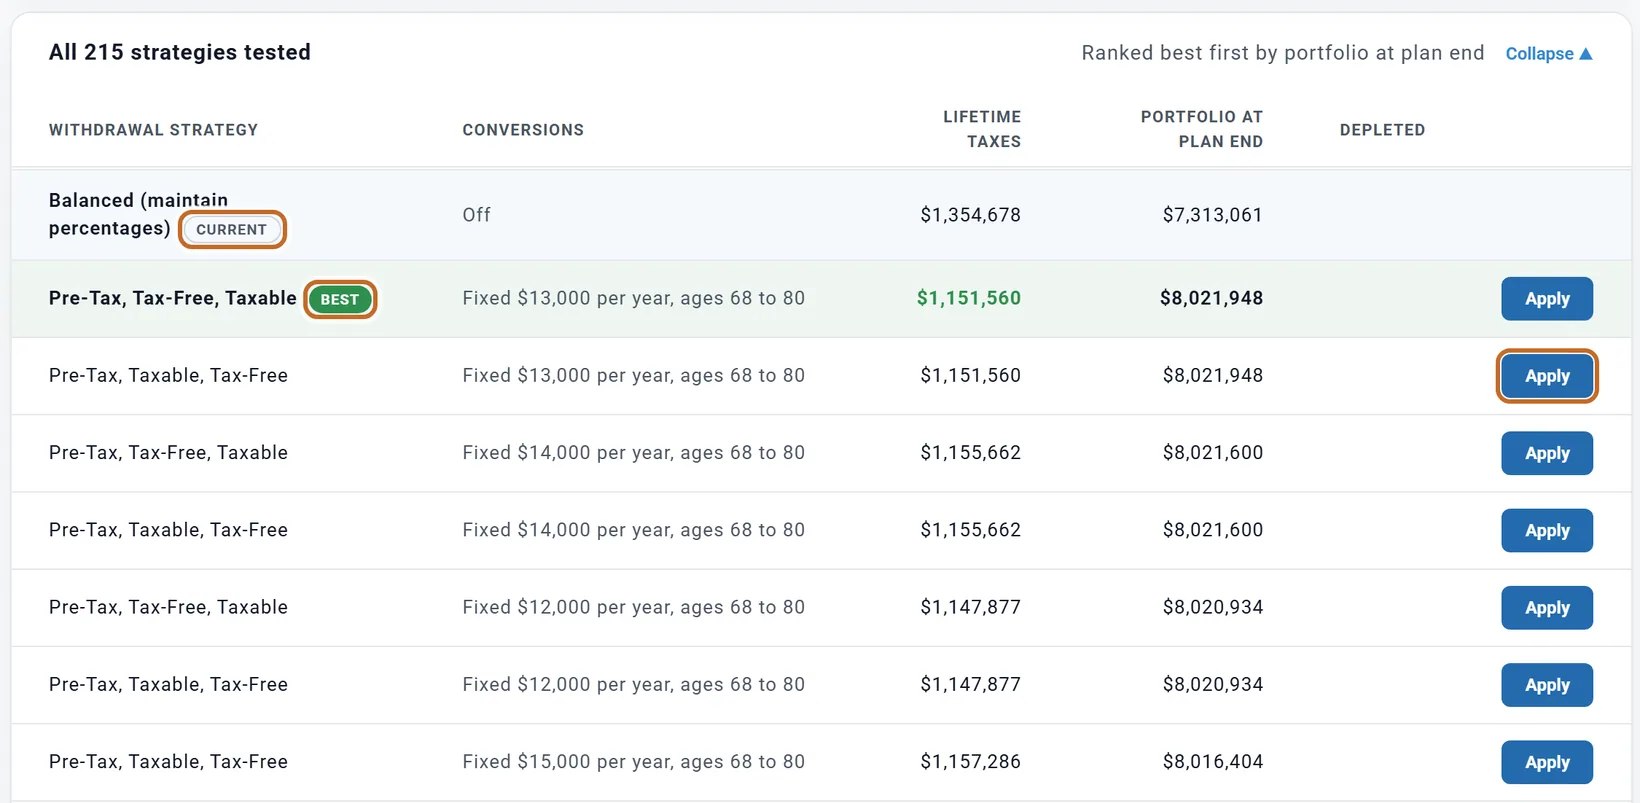The width and height of the screenshot is (1640, 803).
Task: Click $1,147,877 in the Pre-Tax, Tax-Free, Taxable row
Action: pos(971,607)
